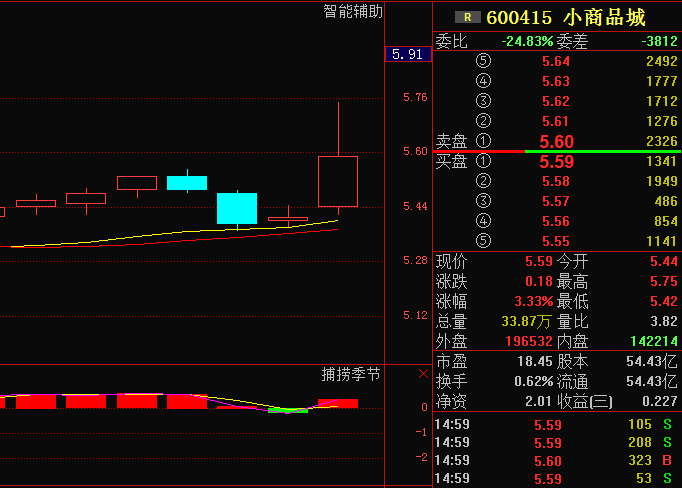Click the R badge beside stock code
Viewport: 682px width, 488px height.
pos(468,17)
